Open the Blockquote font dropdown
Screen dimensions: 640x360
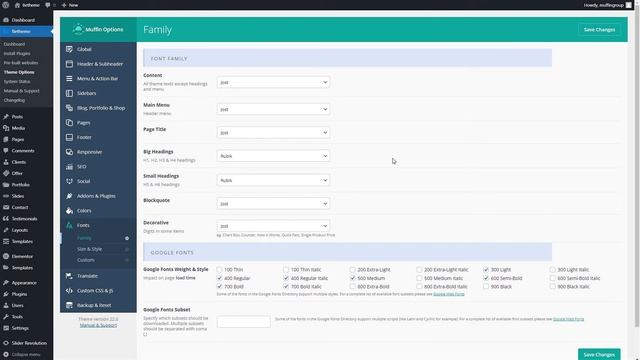(x=273, y=203)
